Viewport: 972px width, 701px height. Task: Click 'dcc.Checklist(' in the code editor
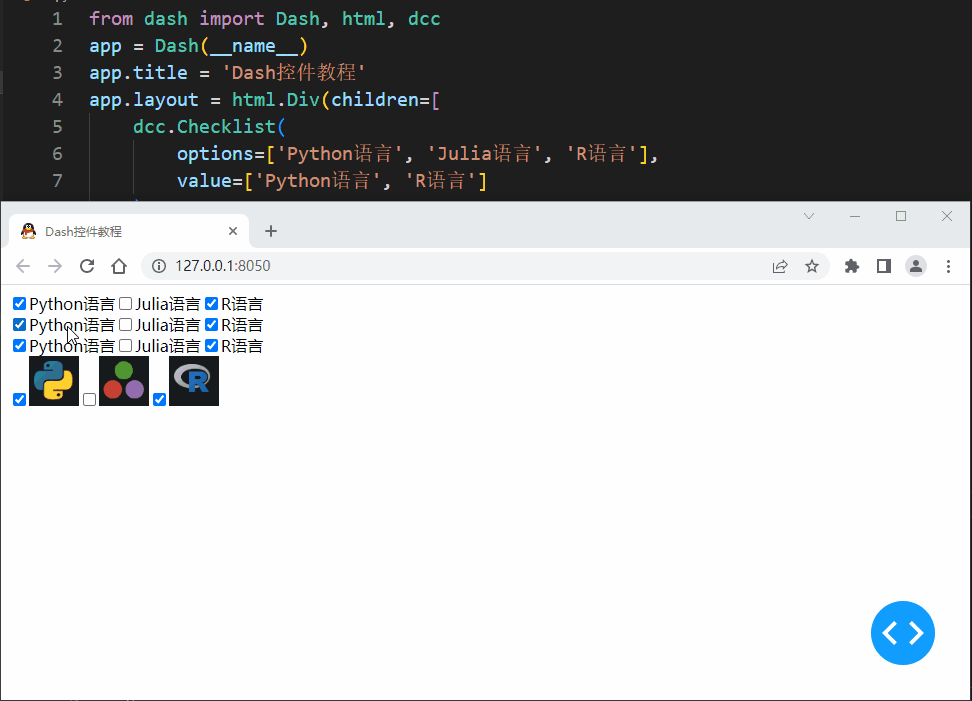[209, 126]
